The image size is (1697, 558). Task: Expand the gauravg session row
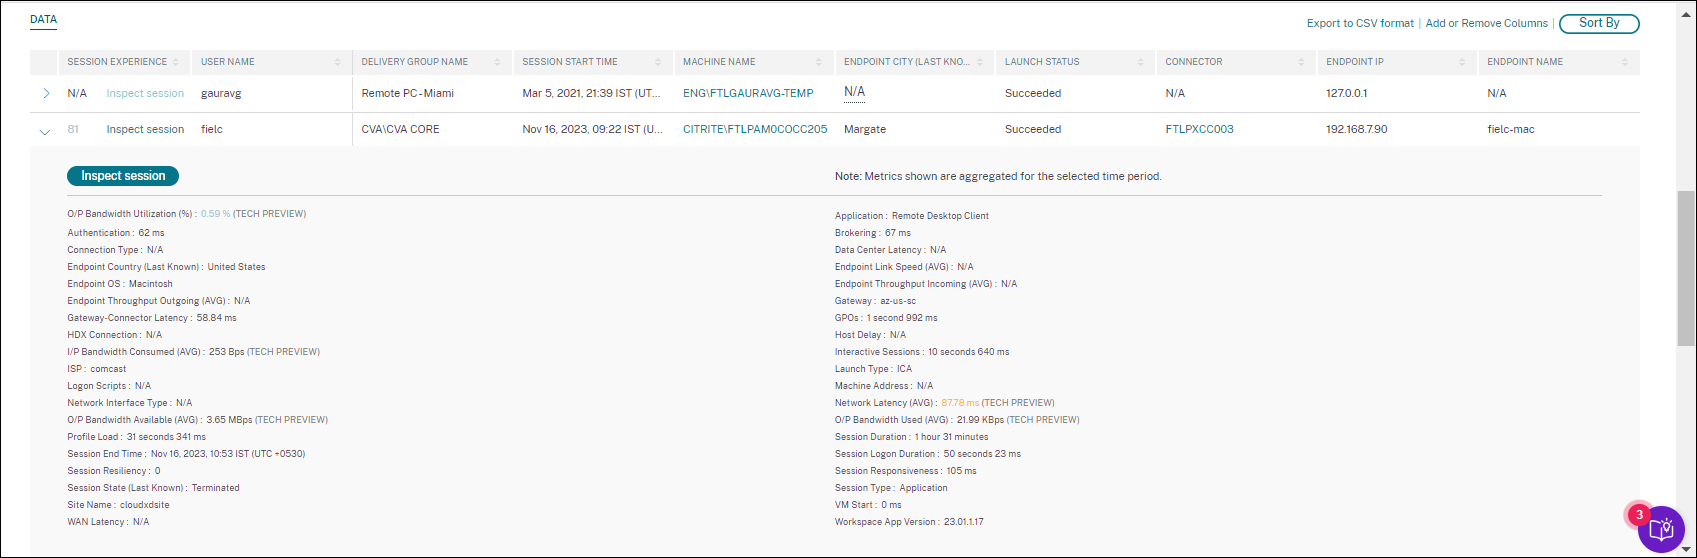pyautogui.click(x=45, y=94)
